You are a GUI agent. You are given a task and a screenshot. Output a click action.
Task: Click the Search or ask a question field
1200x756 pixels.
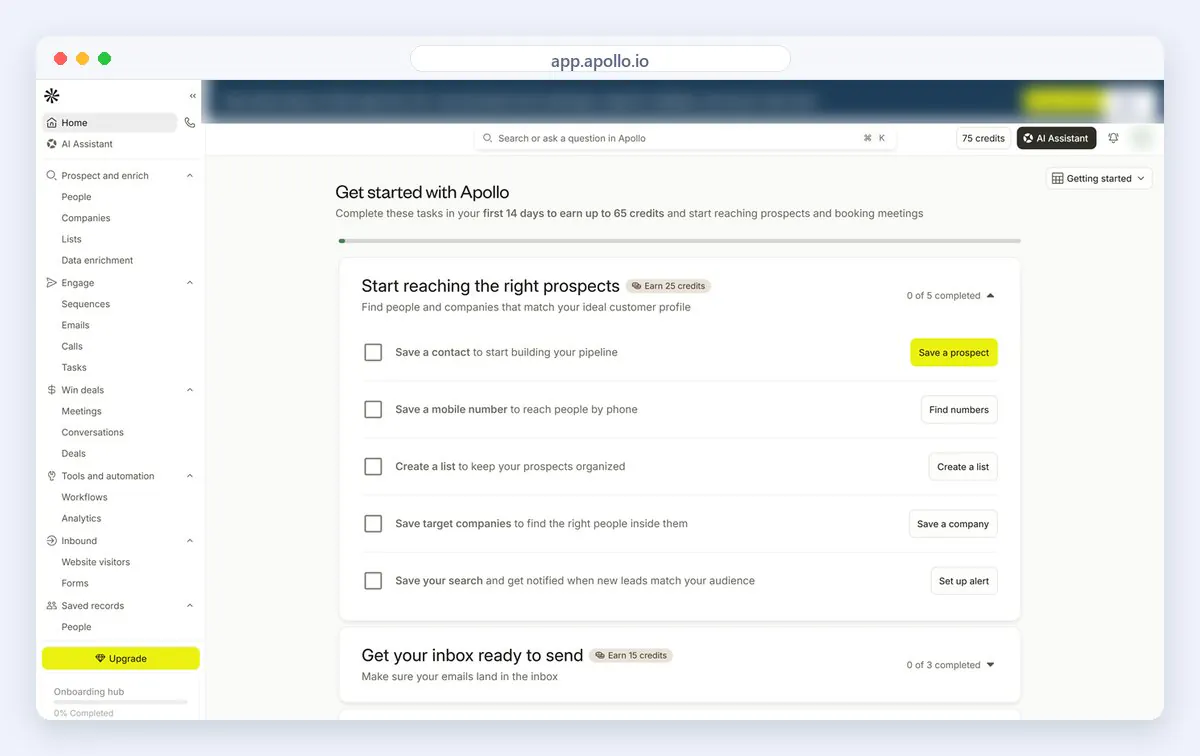pyautogui.click(x=685, y=138)
